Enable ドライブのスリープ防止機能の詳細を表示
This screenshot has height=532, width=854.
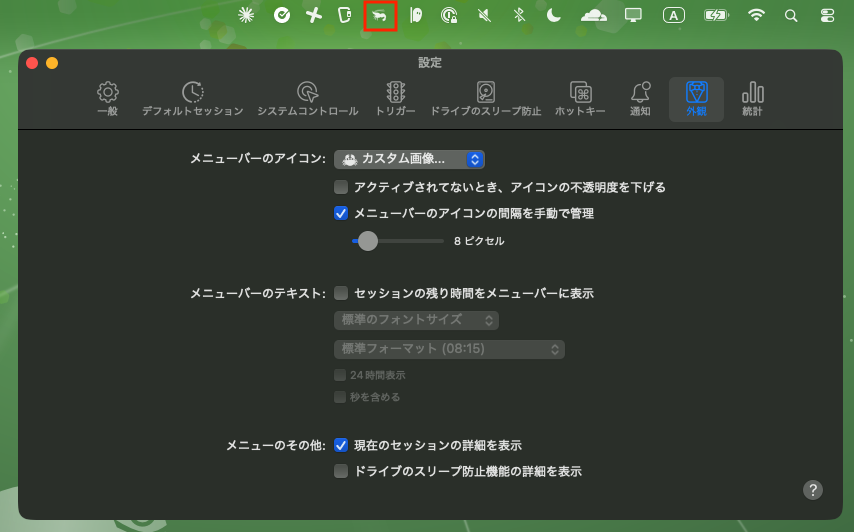click(341, 471)
